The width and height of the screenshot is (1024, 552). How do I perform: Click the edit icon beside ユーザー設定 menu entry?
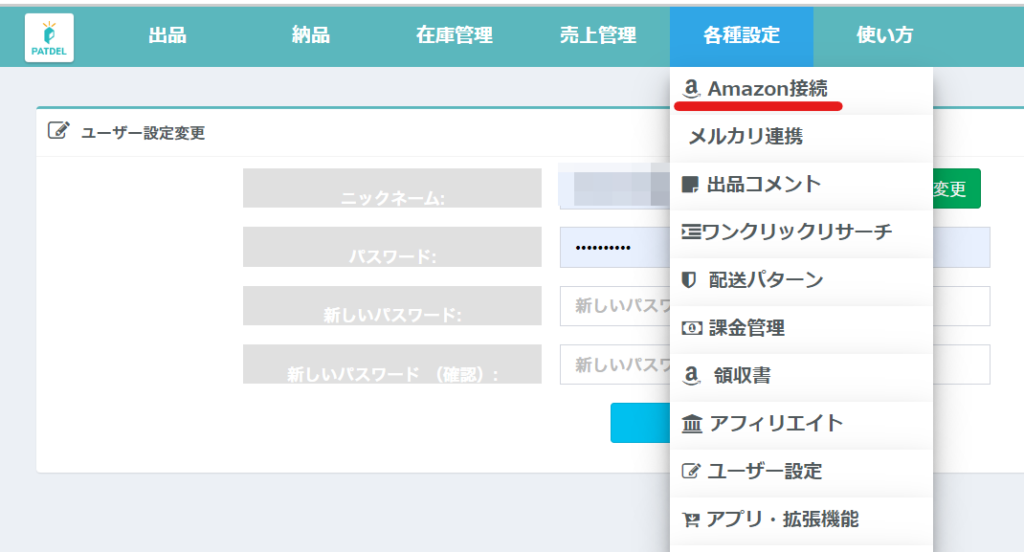690,471
